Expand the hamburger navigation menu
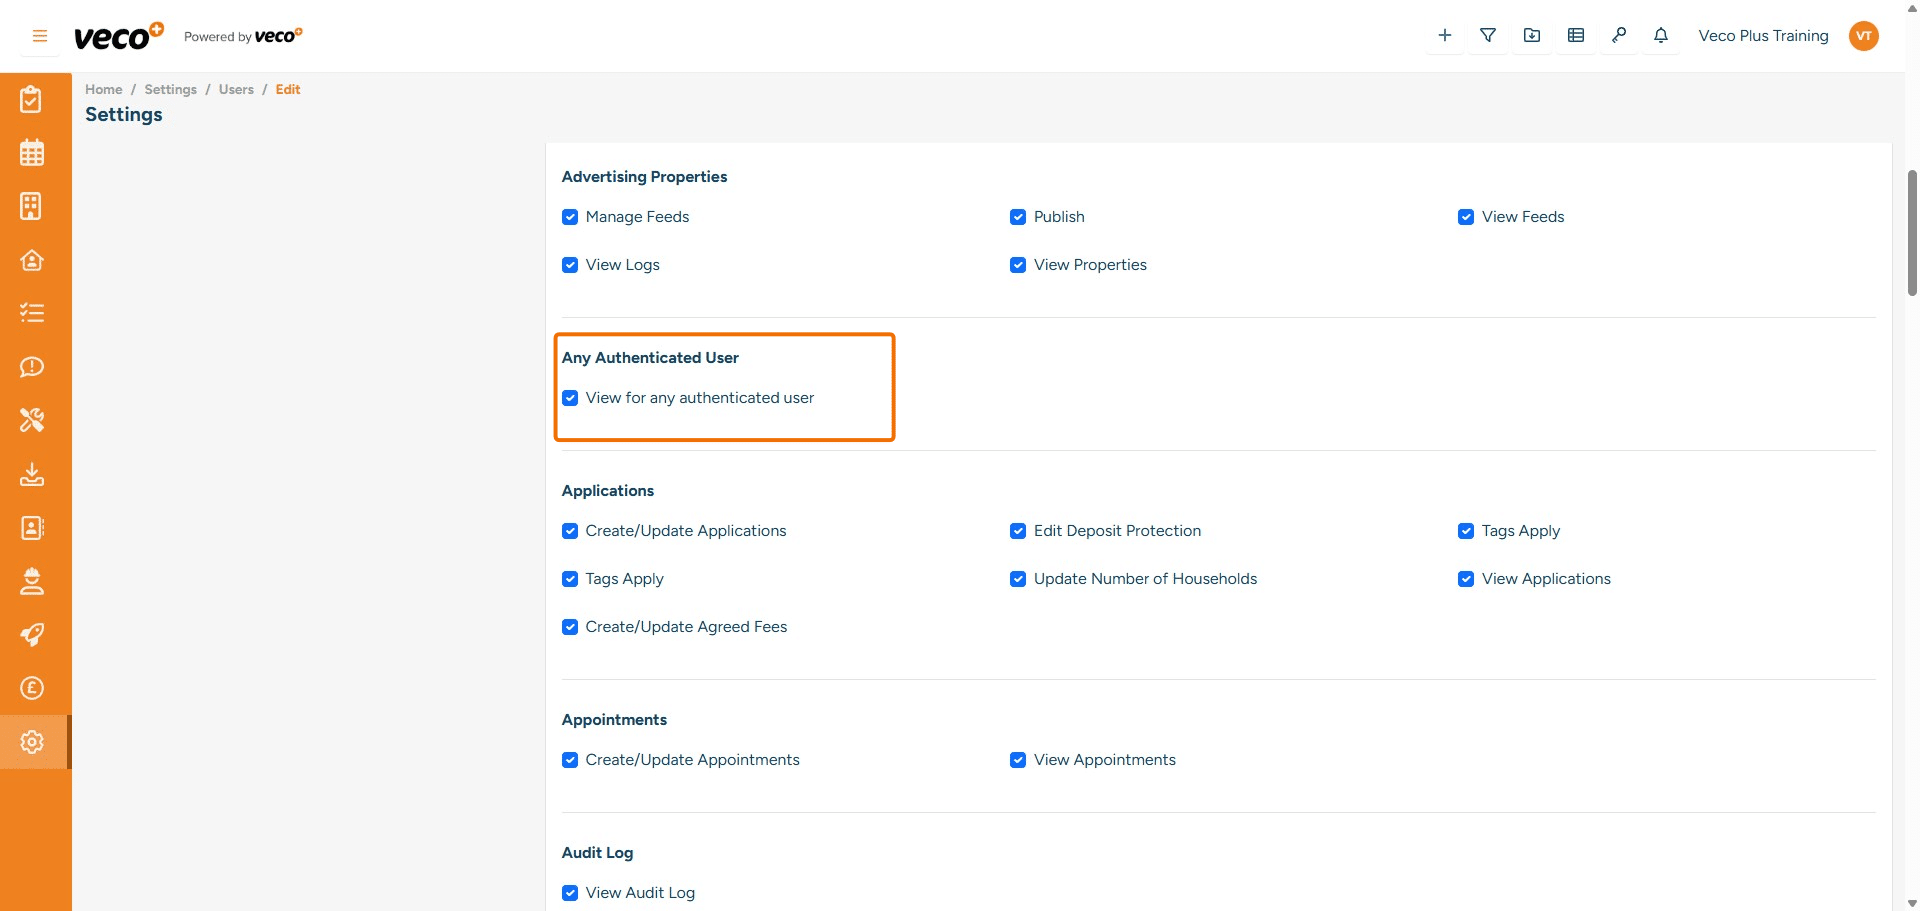The height and width of the screenshot is (911, 1920). (x=40, y=36)
